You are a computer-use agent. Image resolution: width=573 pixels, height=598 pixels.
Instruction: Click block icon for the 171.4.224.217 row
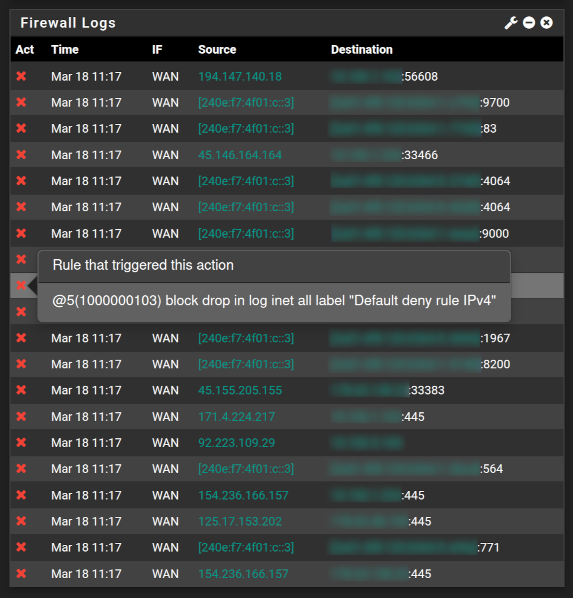[21, 416]
